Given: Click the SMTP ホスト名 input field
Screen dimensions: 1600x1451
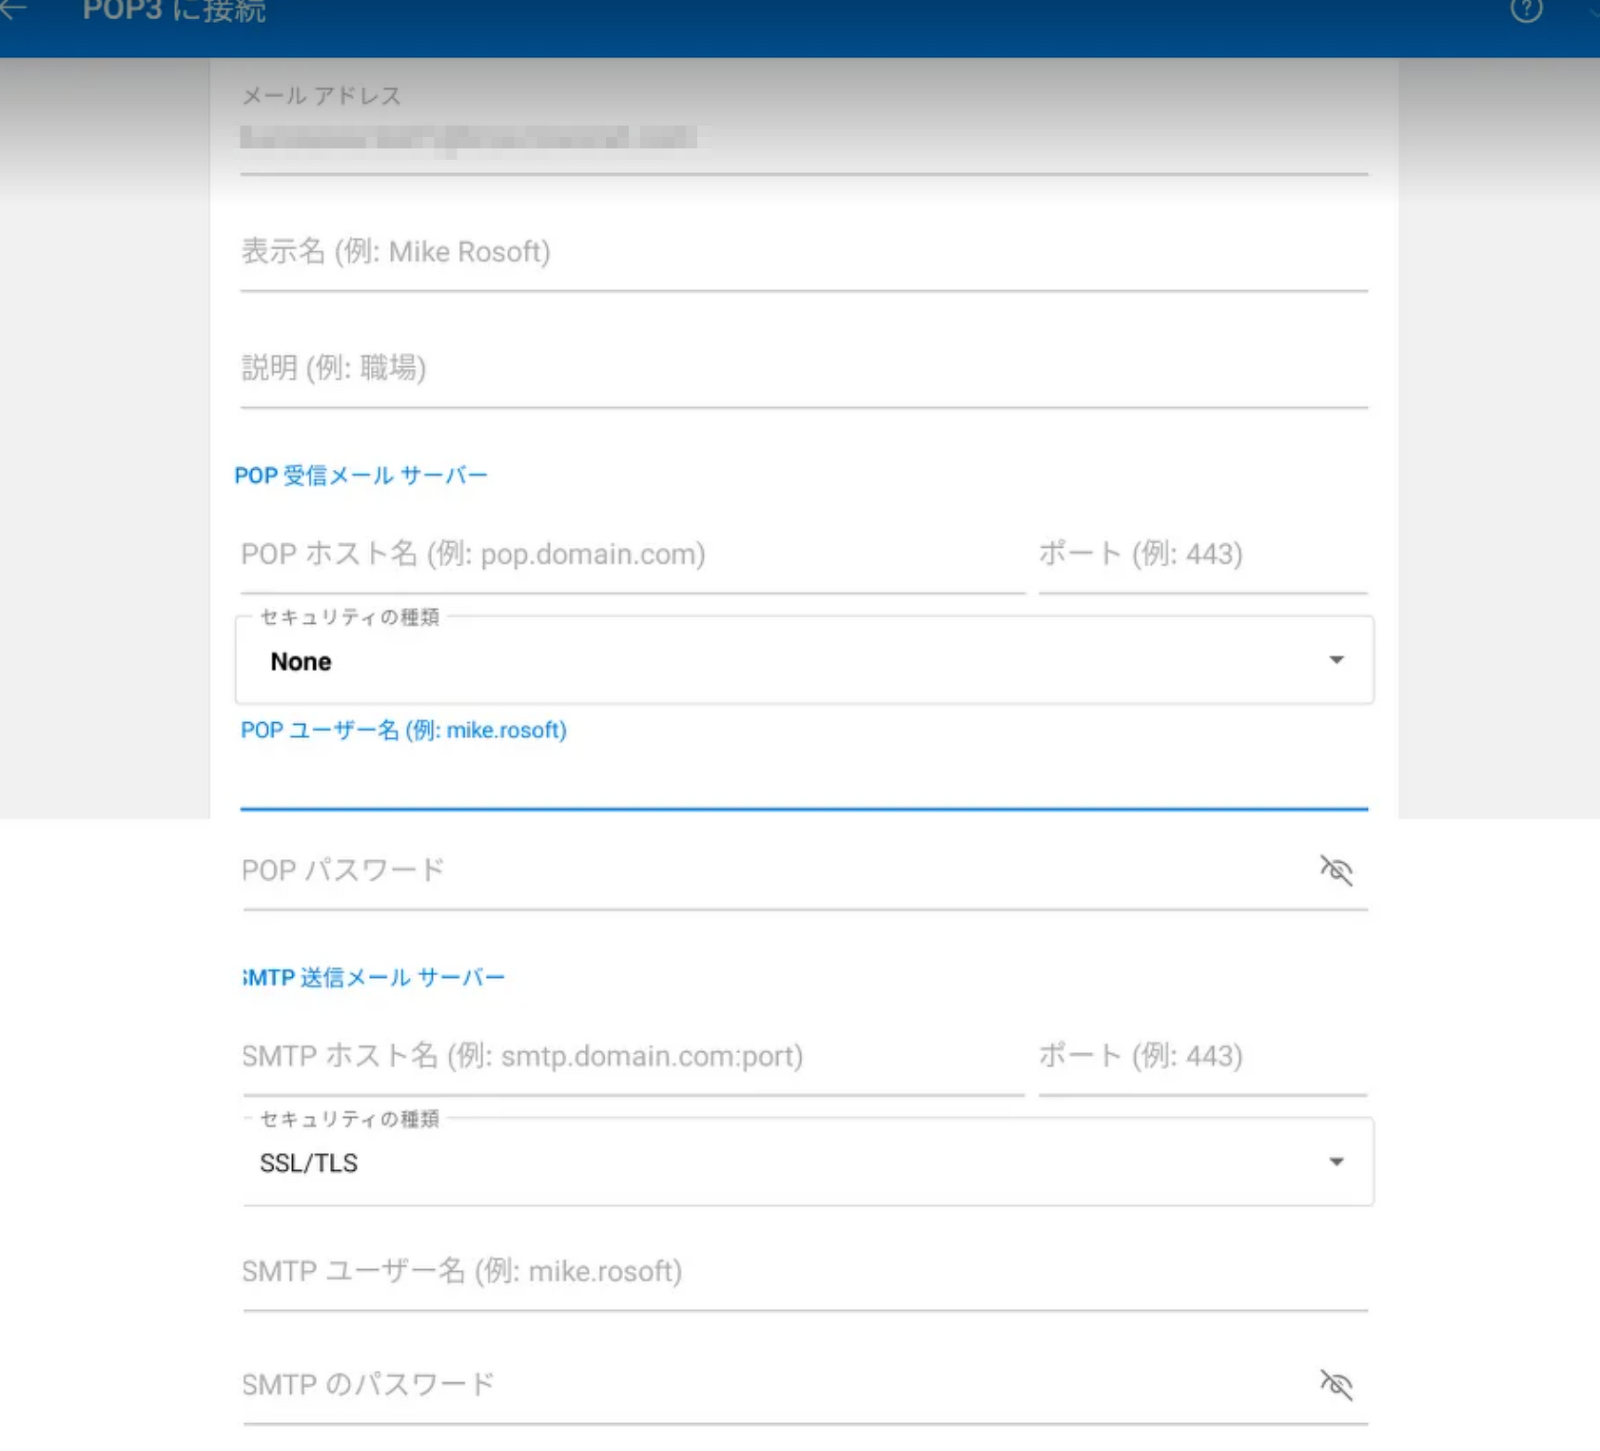Looking at the screenshot, I should pos(632,1056).
